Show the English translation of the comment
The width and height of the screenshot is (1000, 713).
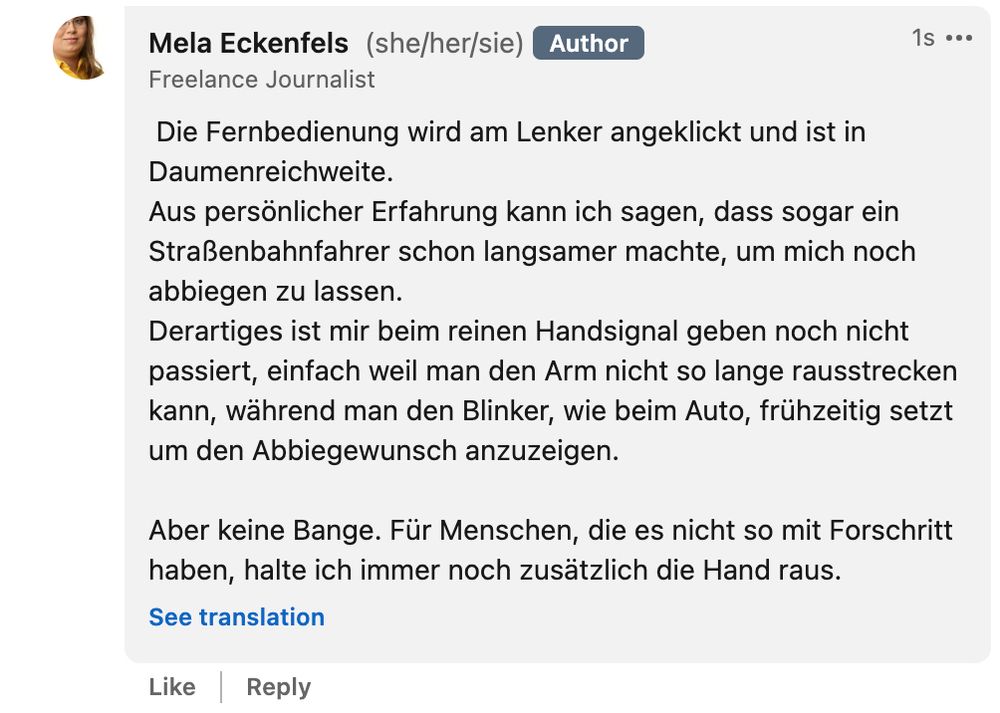coord(236,617)
